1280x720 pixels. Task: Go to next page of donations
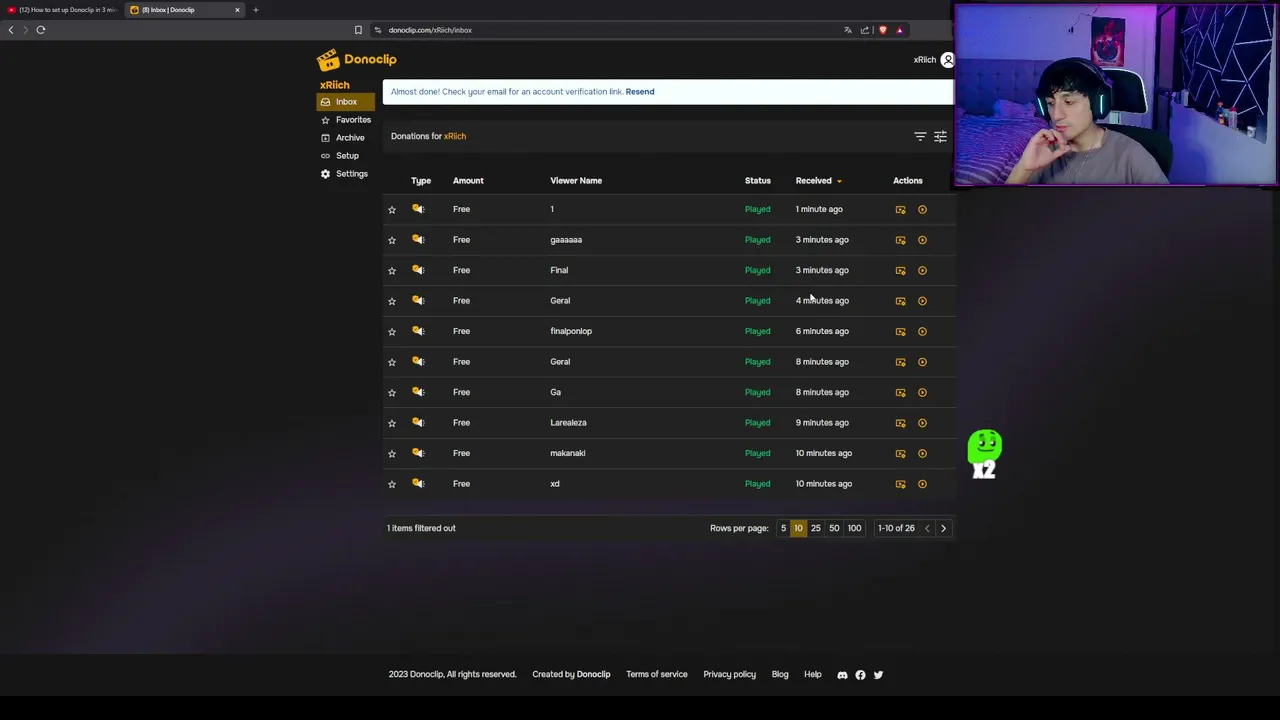pos(943,528)
